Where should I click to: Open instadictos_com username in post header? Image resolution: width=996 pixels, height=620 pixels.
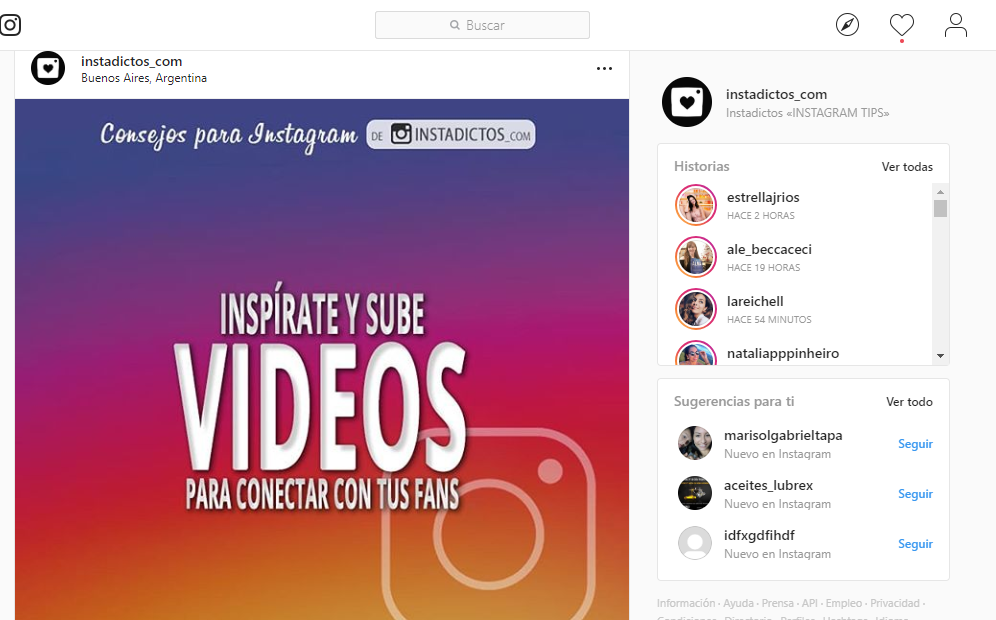[131, 62]
